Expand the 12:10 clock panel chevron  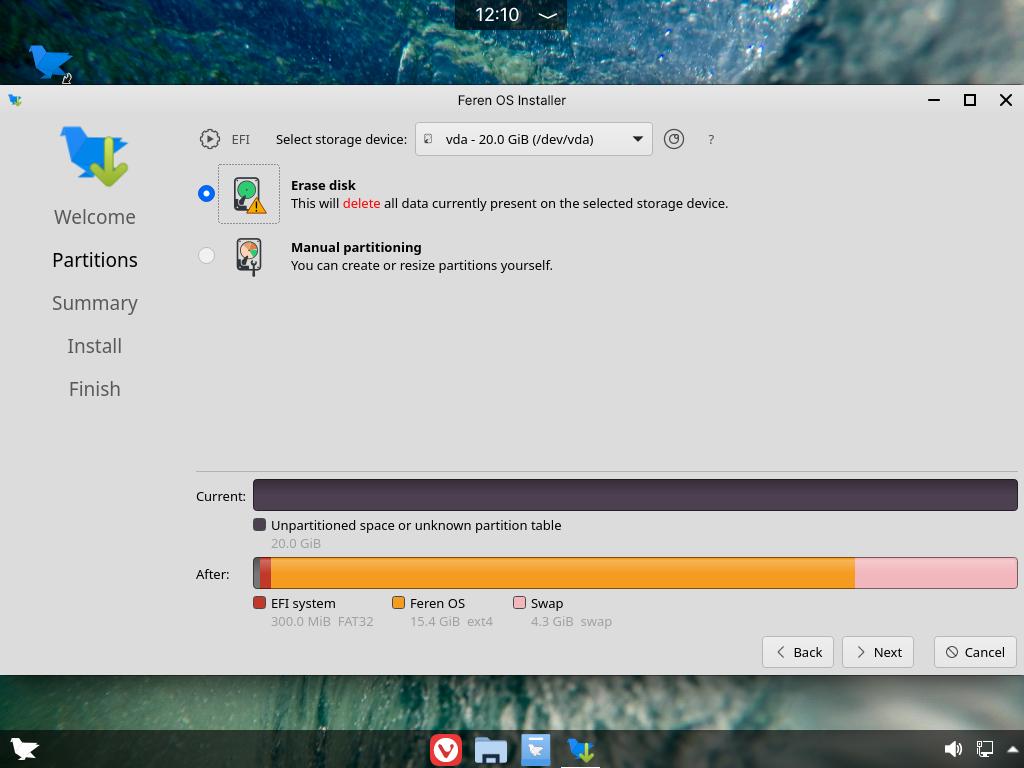547,15
